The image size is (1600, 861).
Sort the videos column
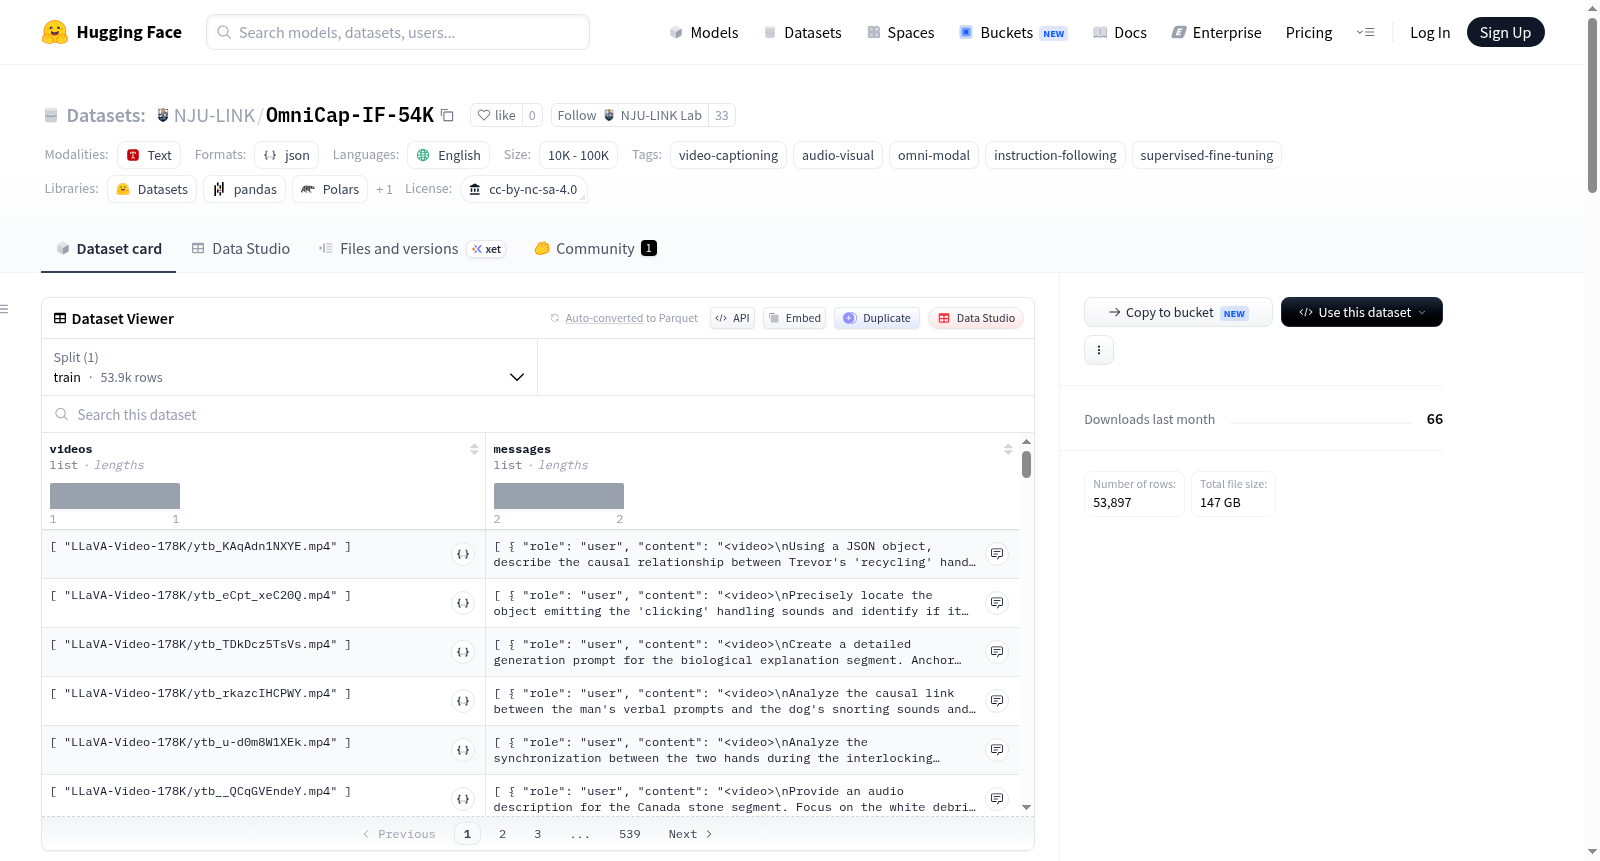(474, 450)
